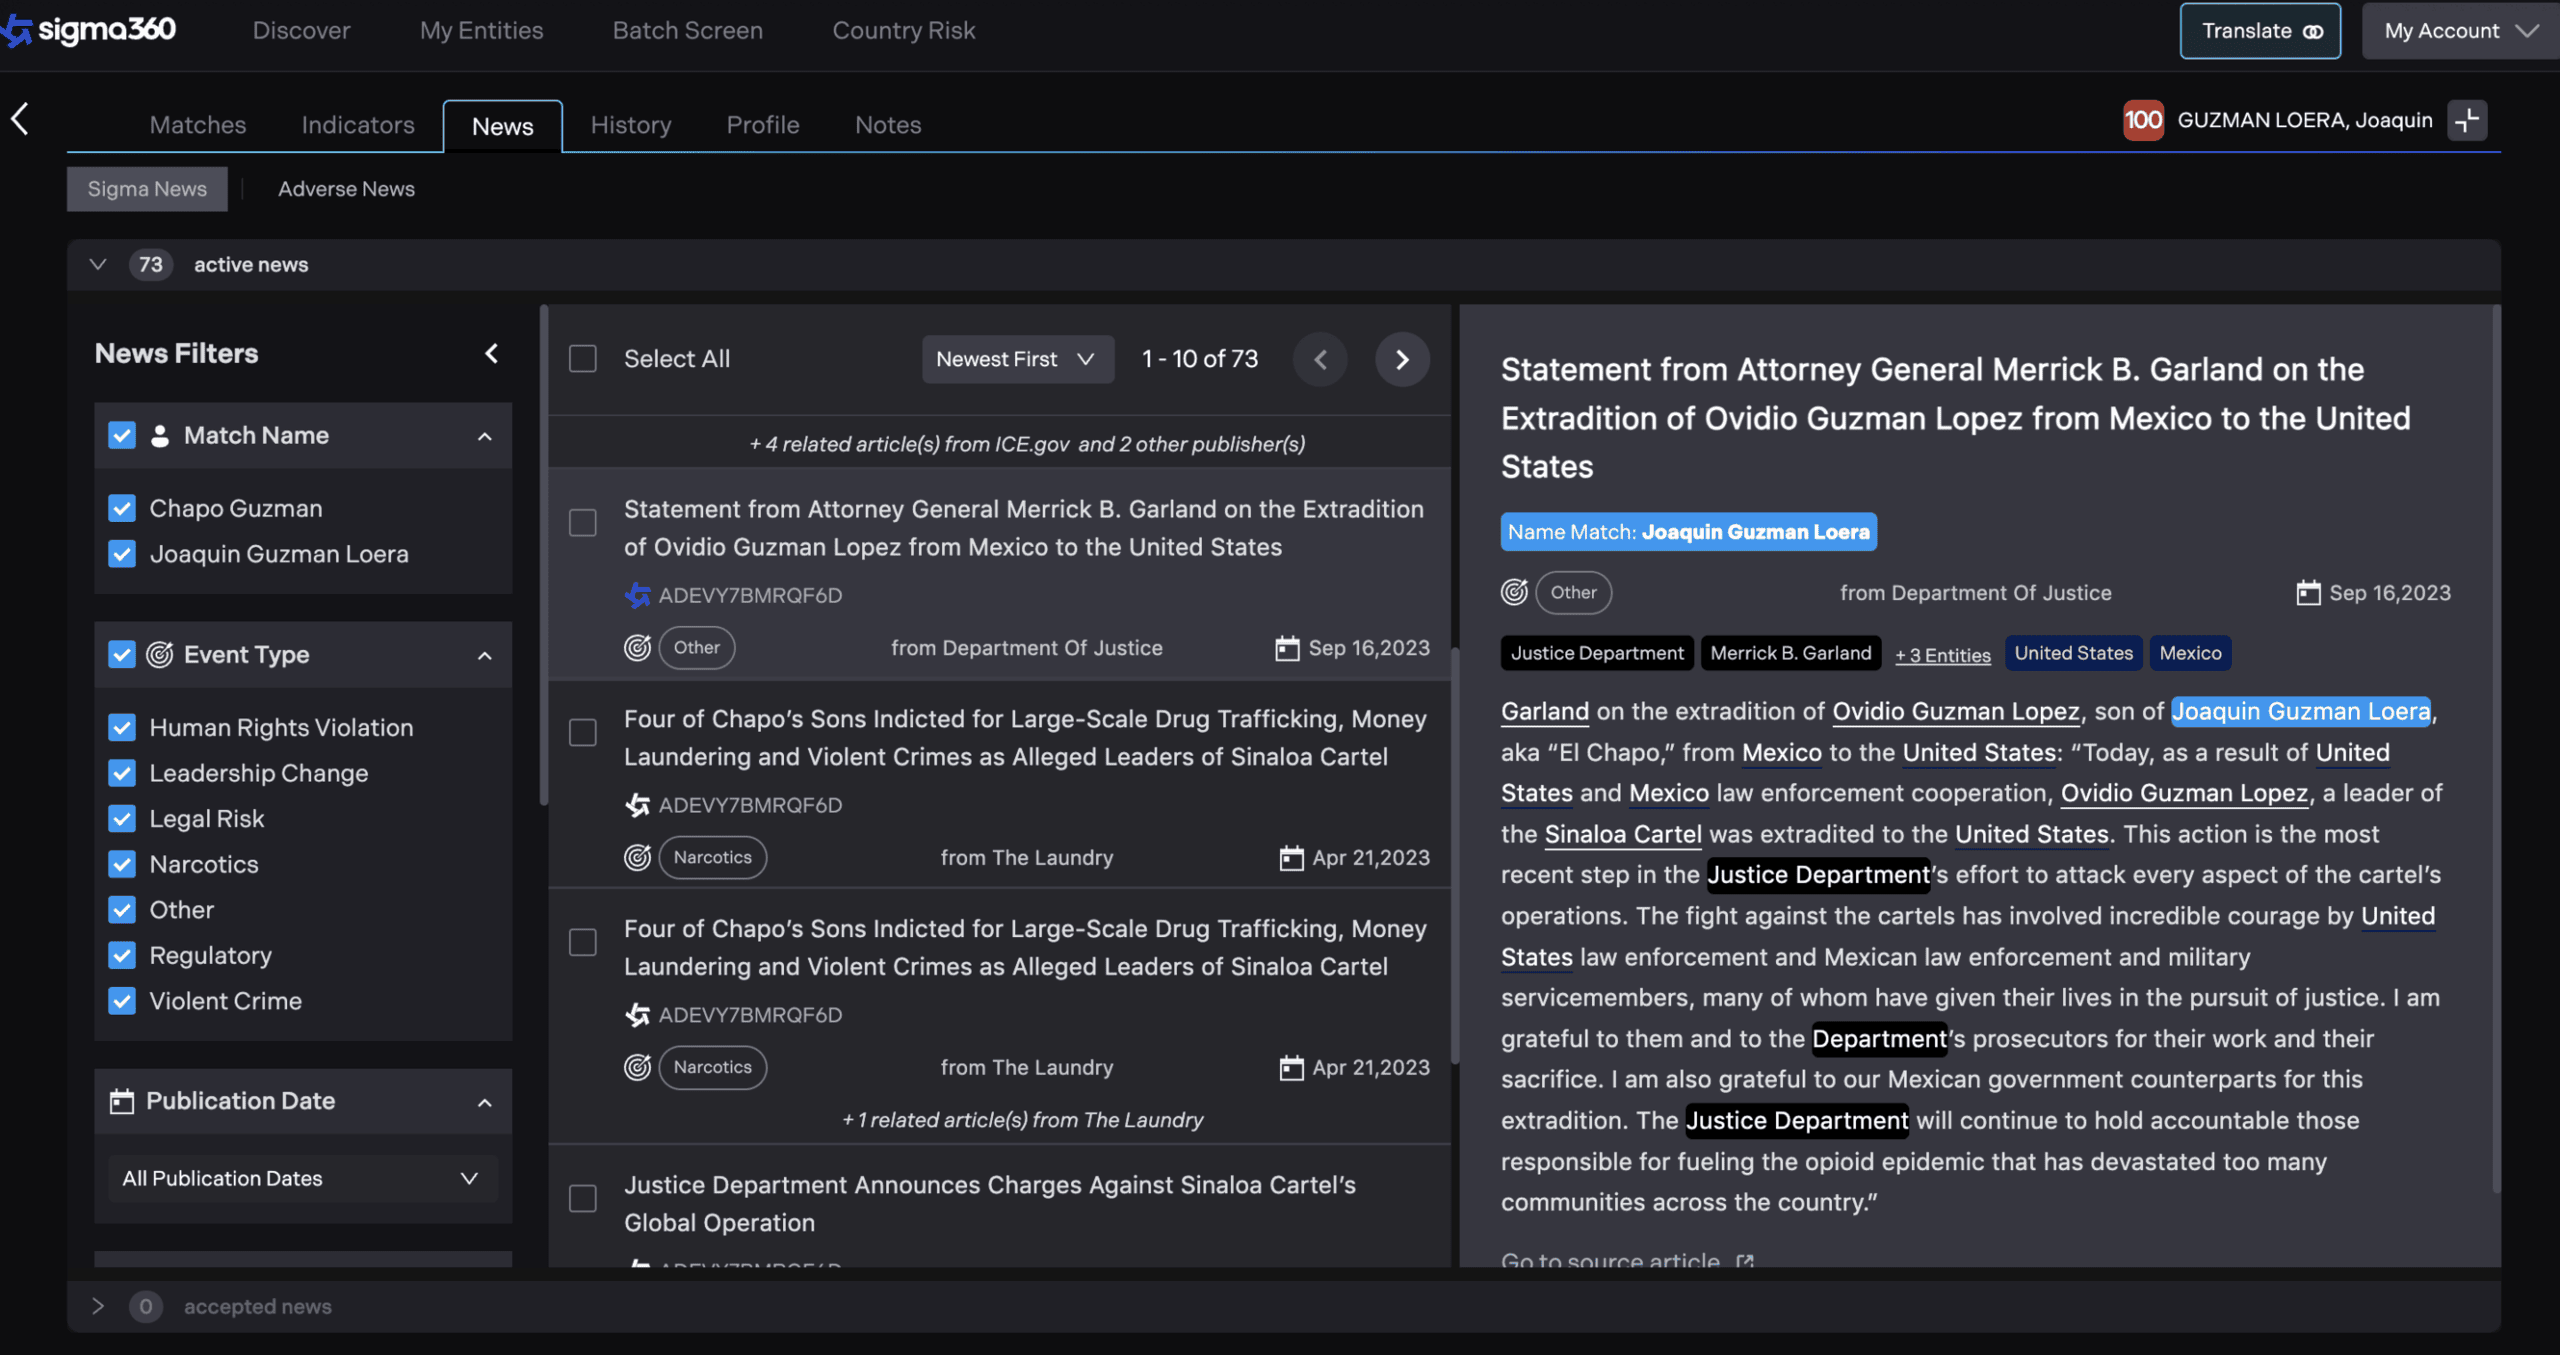
Task: Switch to Adverse News sub-tab
Action: point(346,189)
